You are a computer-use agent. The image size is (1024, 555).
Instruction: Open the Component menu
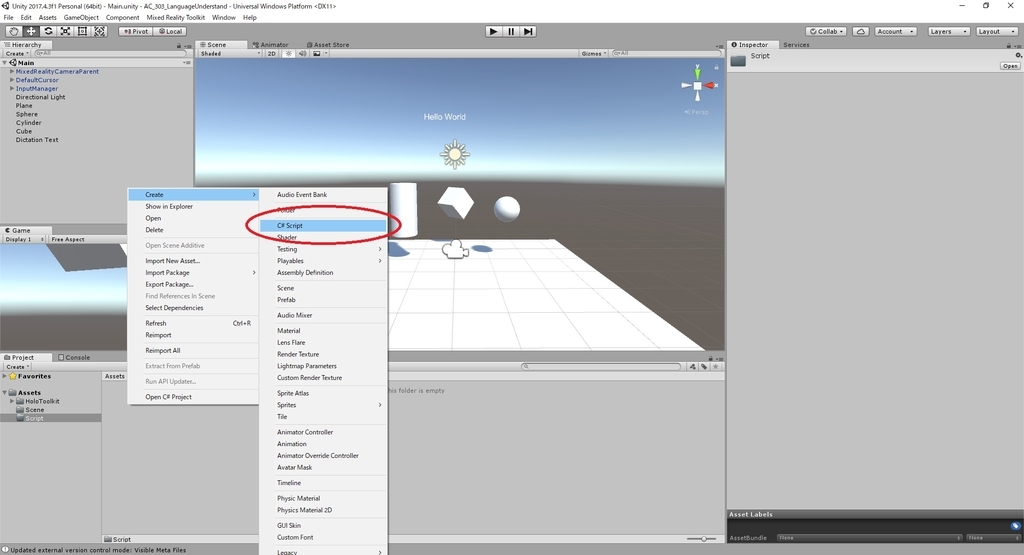(x=122, y=18)
